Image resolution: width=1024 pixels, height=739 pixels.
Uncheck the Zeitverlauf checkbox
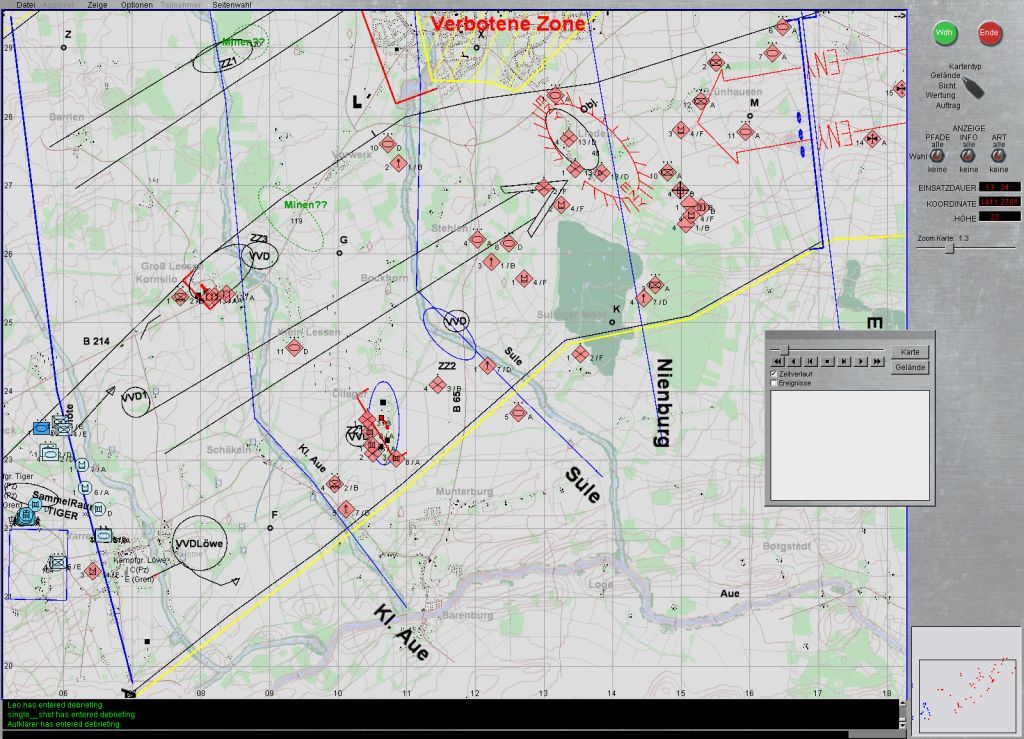(x=774, y=374)
